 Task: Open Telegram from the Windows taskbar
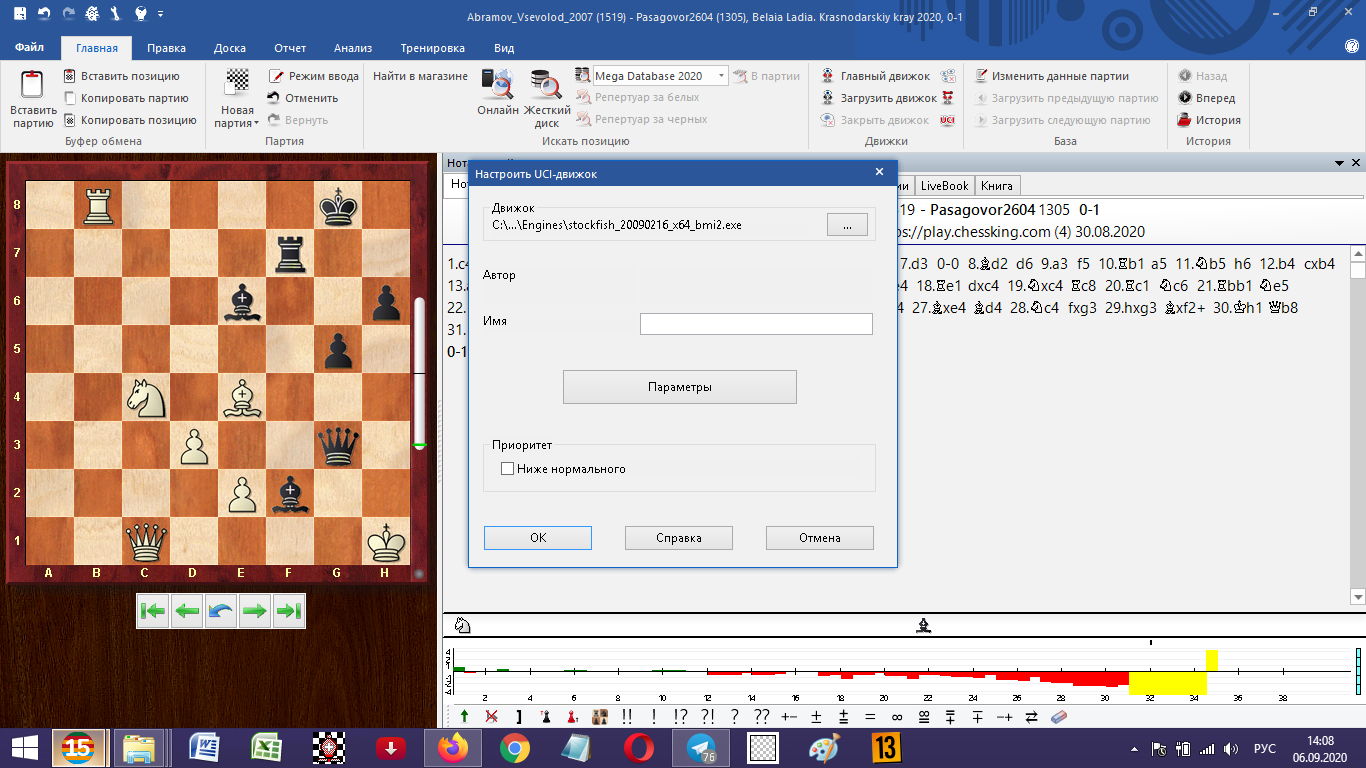pos(701,748)
